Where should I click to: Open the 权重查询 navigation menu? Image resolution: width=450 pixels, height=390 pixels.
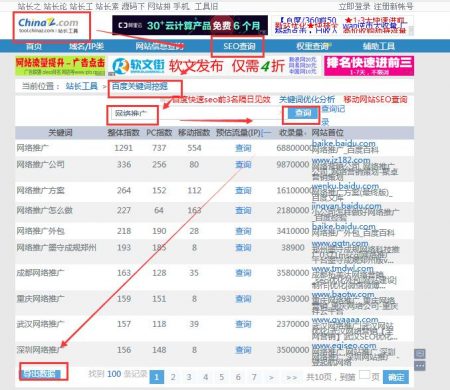pos(313,46)
